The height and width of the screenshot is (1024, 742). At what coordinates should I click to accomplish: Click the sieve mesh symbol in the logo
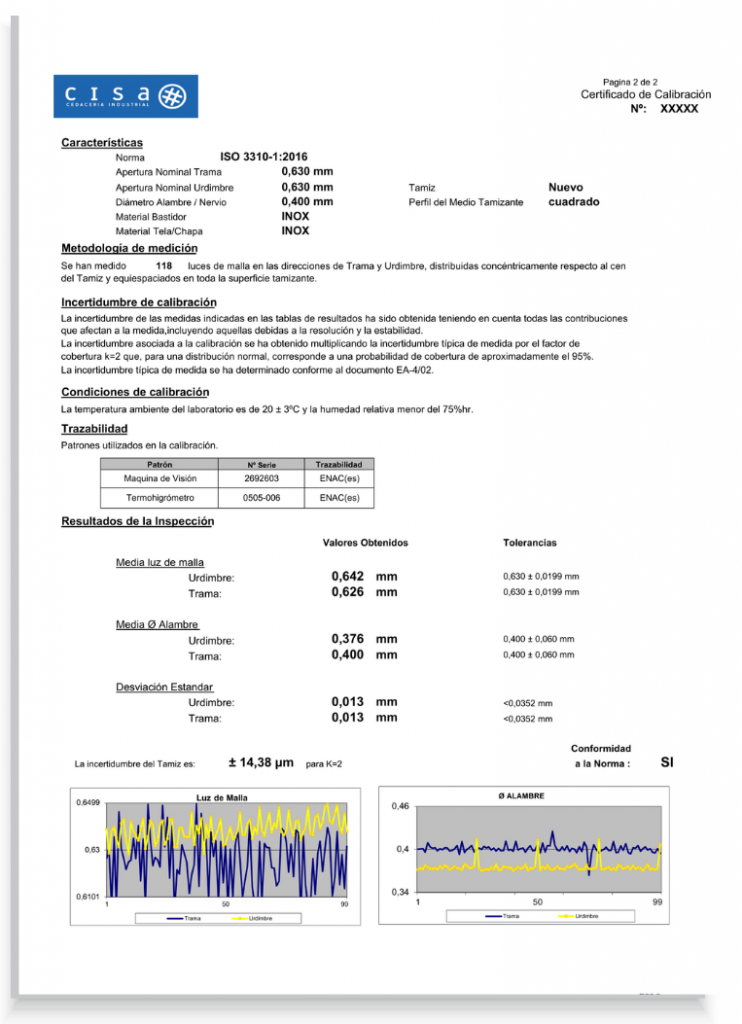click(172, 96)
